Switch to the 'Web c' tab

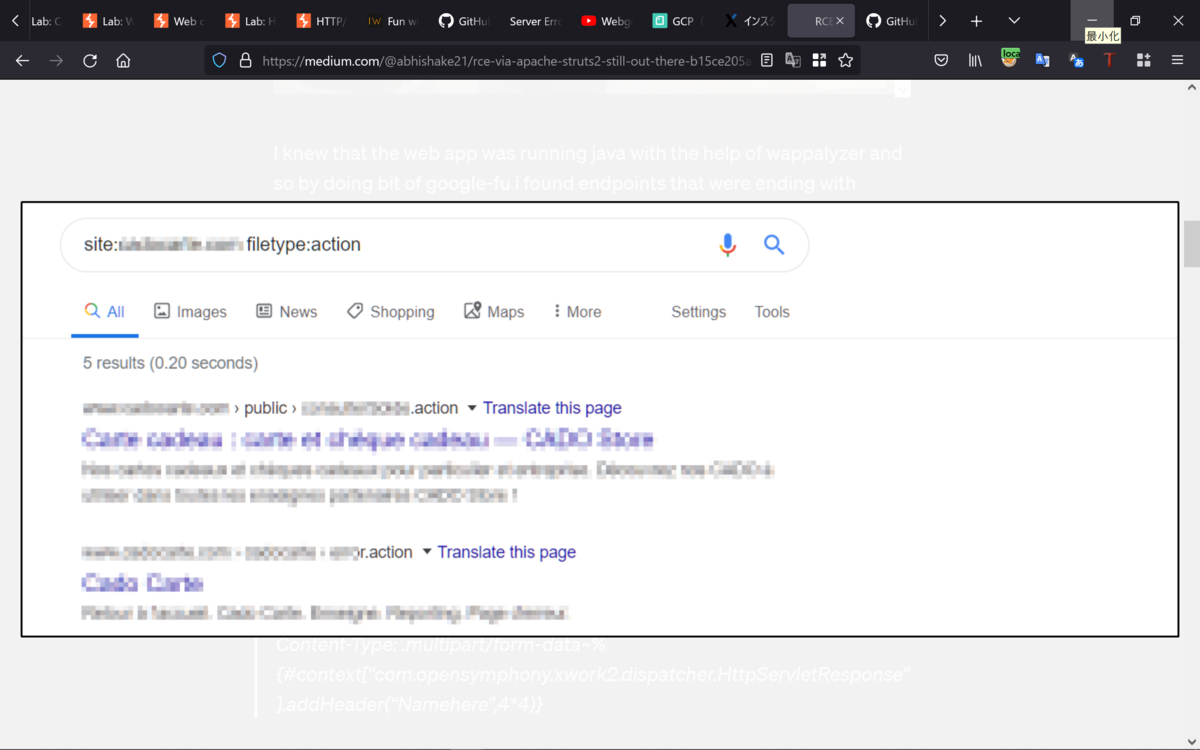[x=179, y=21]
